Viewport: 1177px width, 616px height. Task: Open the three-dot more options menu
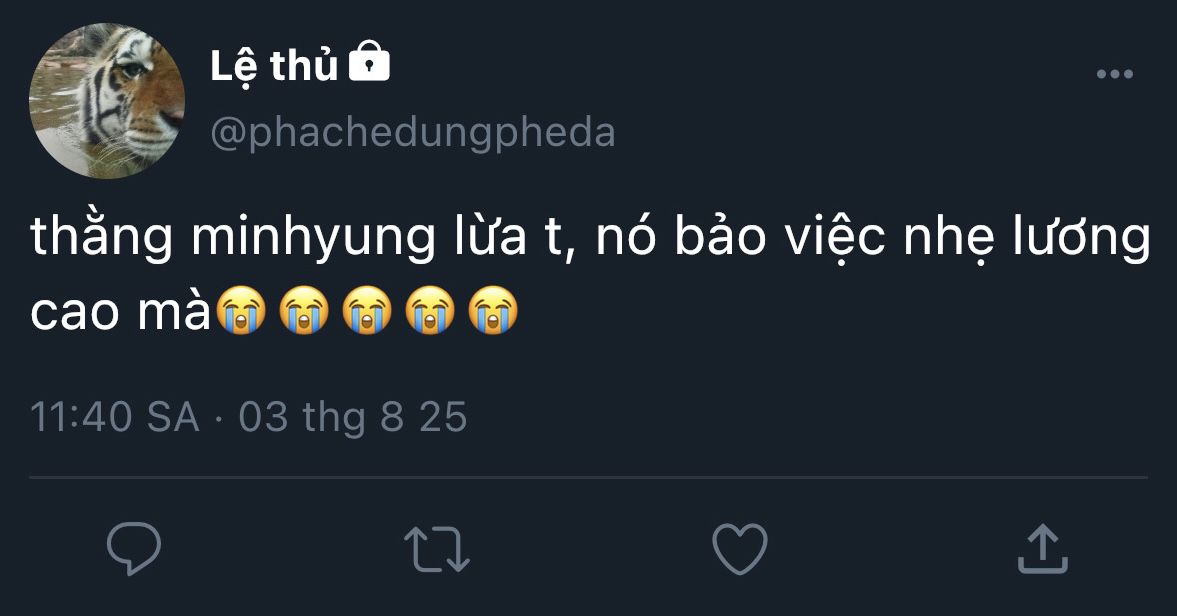click(x=1114, y=74)
